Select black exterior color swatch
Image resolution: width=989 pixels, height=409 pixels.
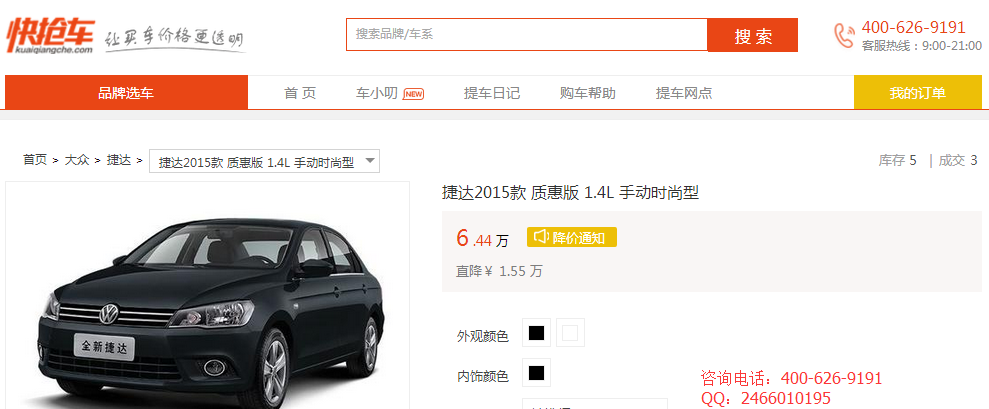(537, 333)
